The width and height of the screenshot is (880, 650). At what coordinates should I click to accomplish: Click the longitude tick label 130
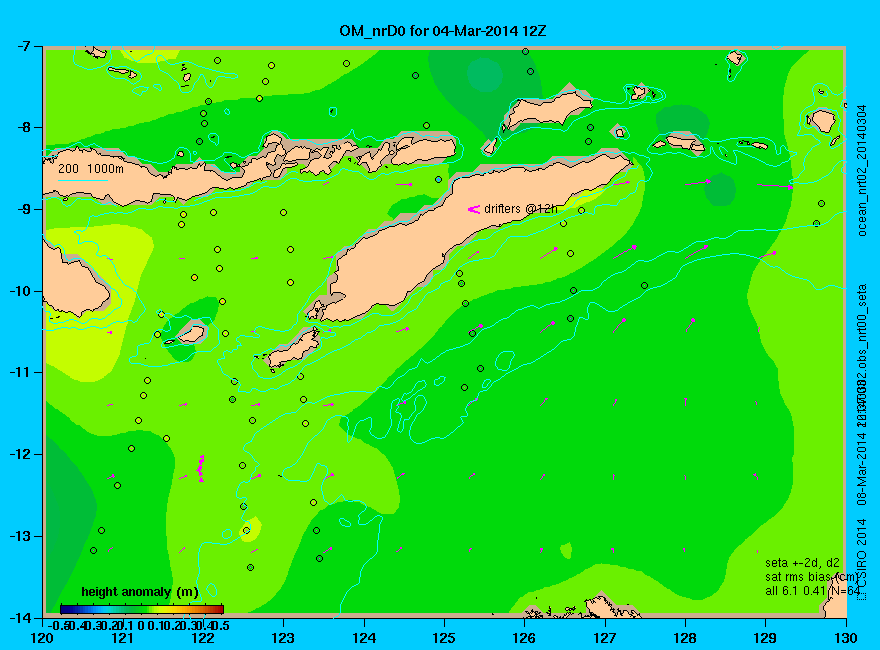tap(846, 638)
